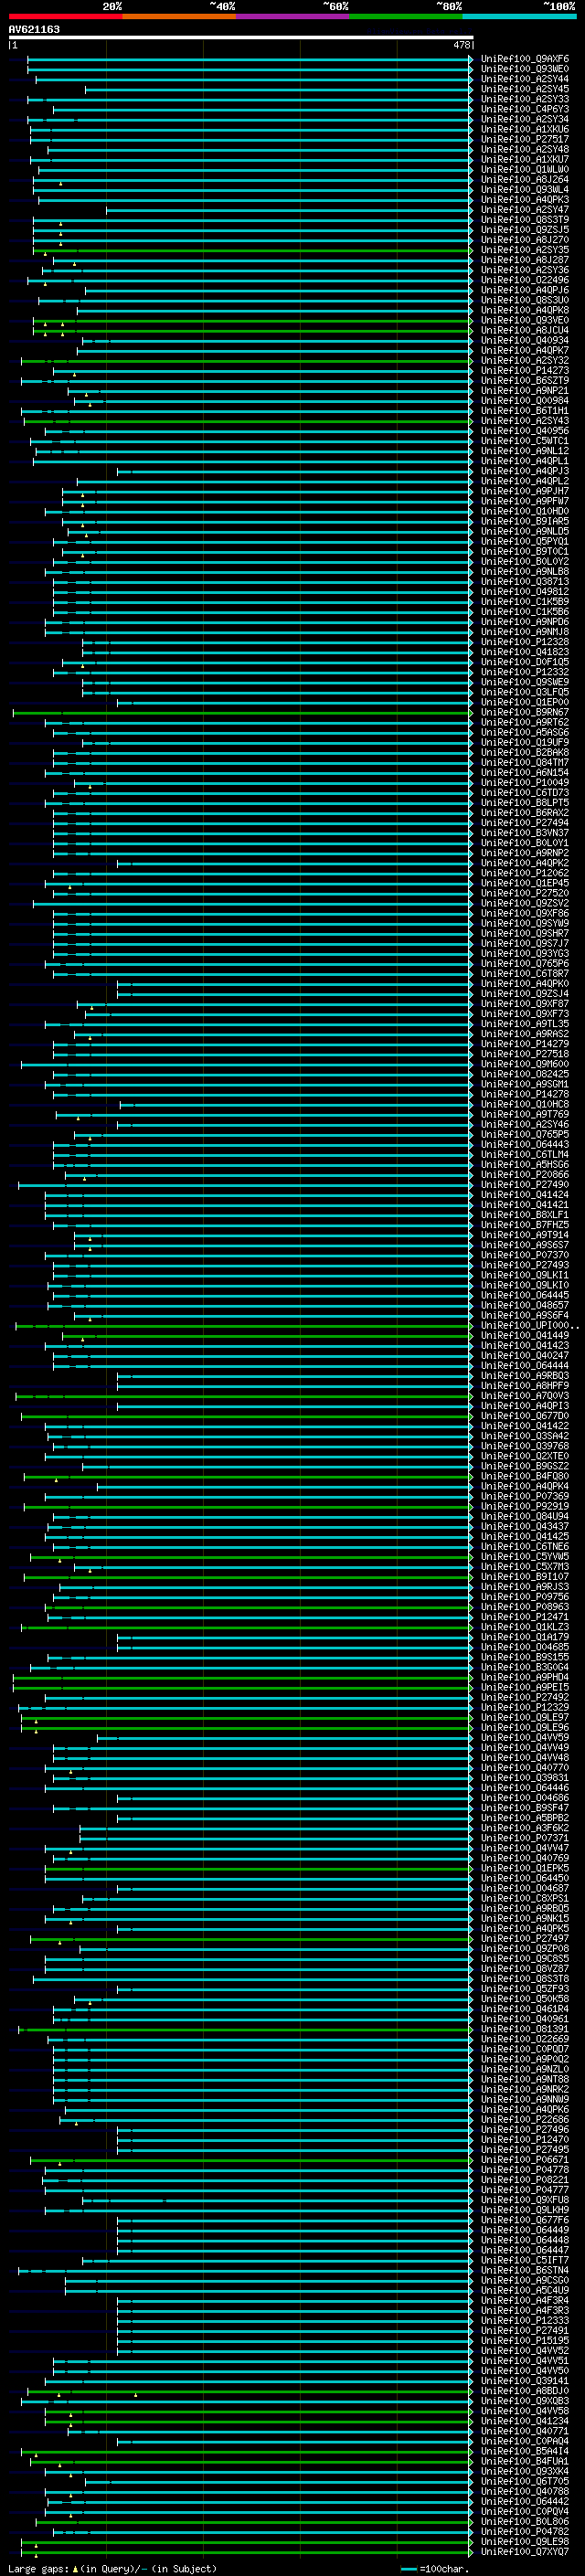585x2576 pixels.
Task: Click UniRef100_Q3SA42 label
Action: coord(525,1435)
